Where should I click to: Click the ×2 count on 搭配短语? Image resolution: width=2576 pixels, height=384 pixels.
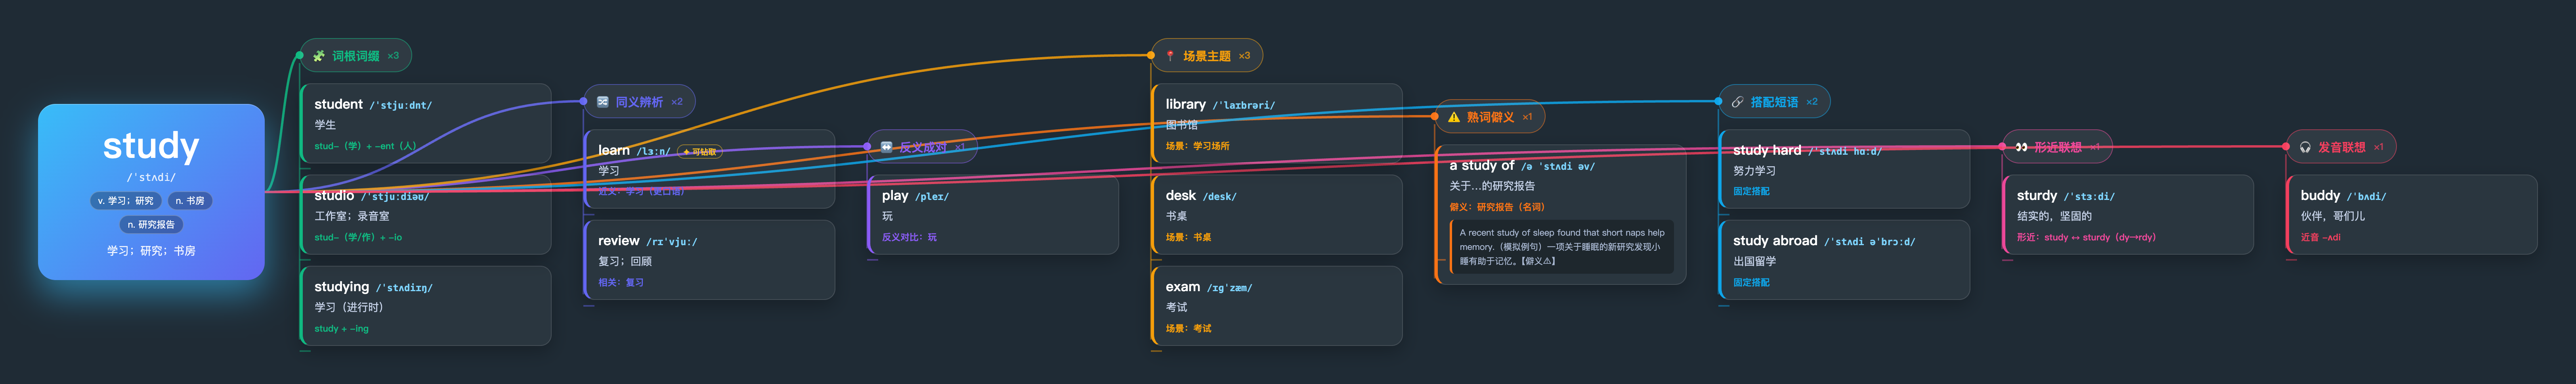click(1812, 102)
